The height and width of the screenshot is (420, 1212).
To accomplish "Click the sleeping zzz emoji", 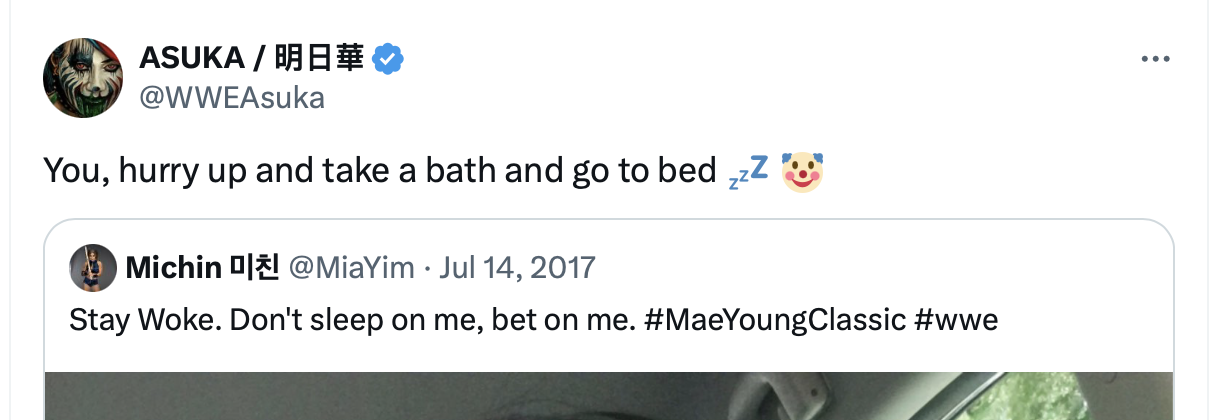I will tap(747, 172).
